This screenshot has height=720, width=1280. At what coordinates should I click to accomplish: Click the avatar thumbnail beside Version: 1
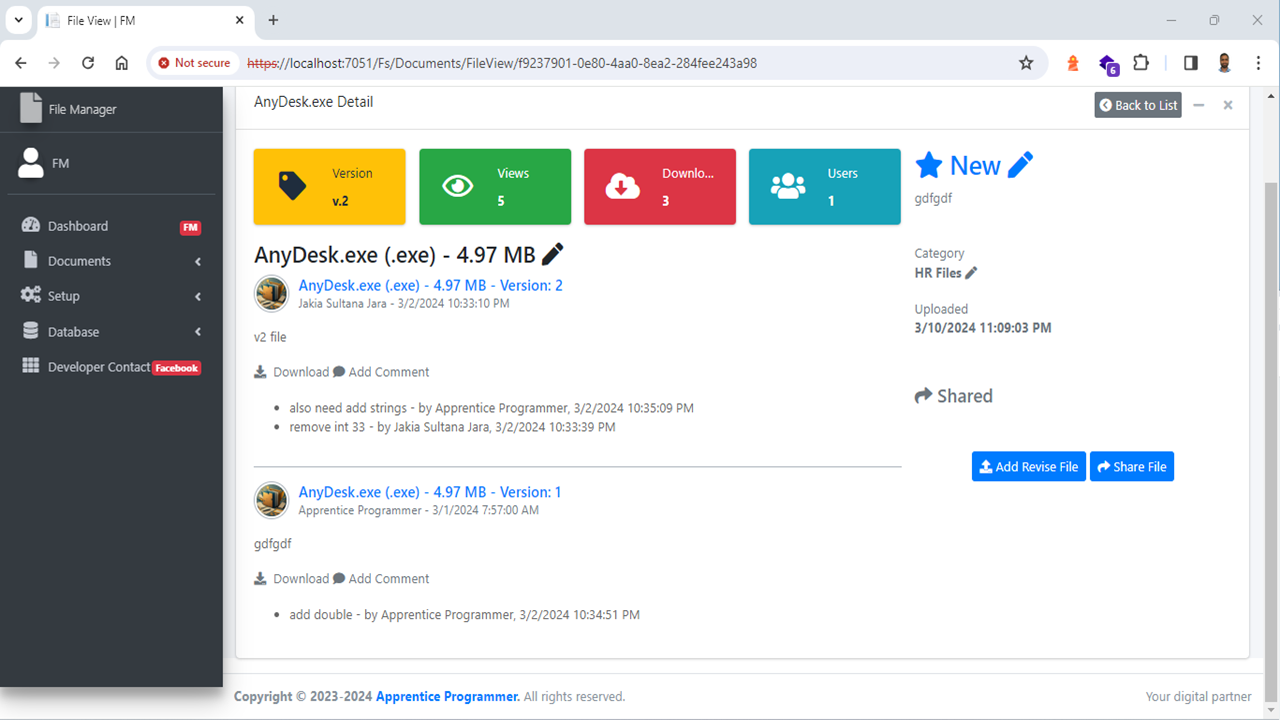coord(272,500)
